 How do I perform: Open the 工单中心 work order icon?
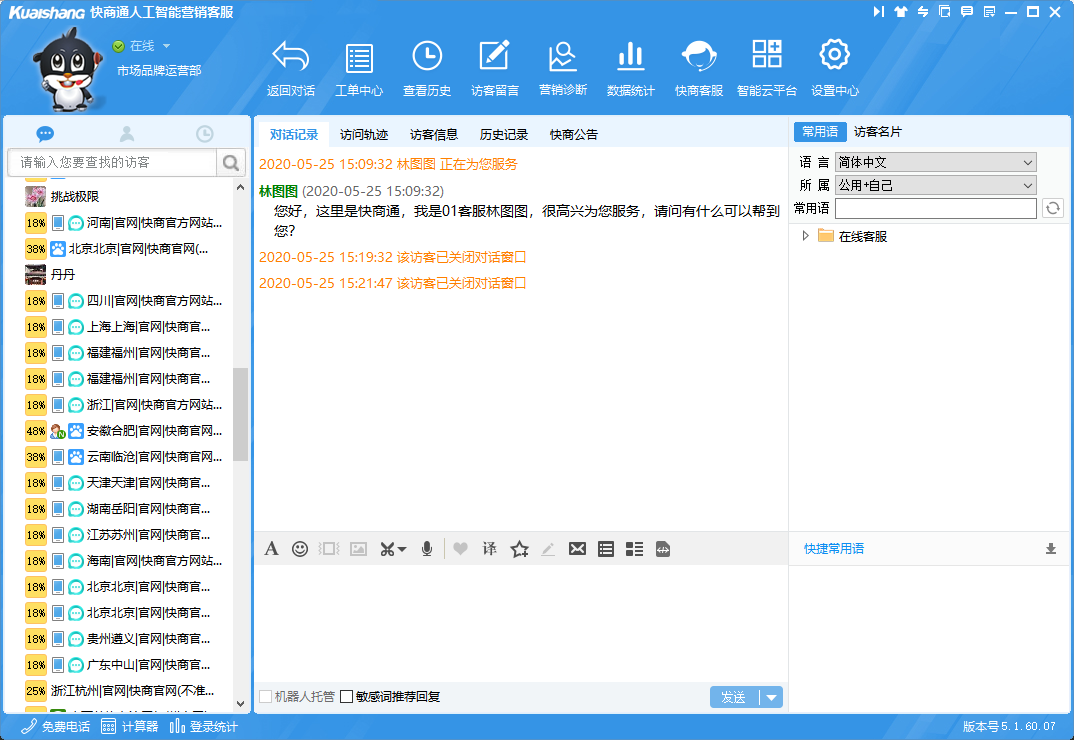[x=359, y=60]
